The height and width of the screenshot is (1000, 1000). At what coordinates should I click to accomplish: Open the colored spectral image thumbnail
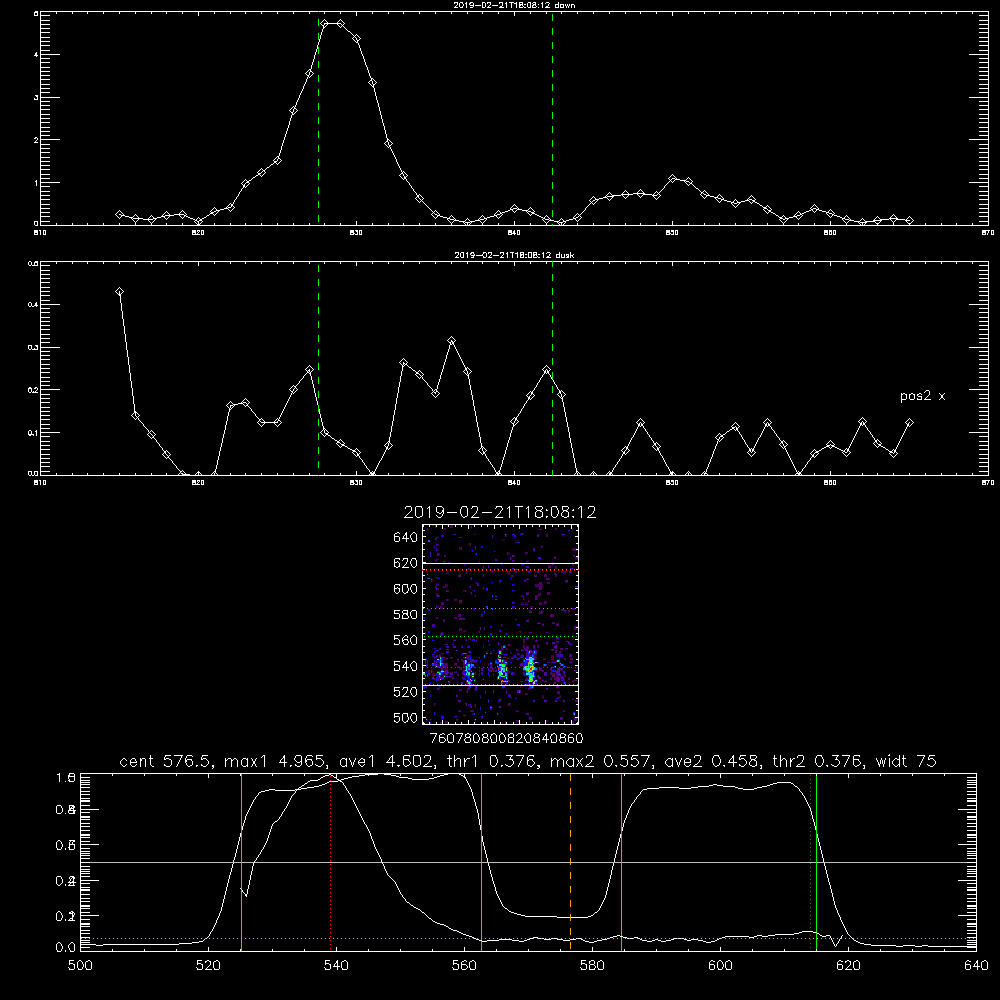[x=500, y=624]
